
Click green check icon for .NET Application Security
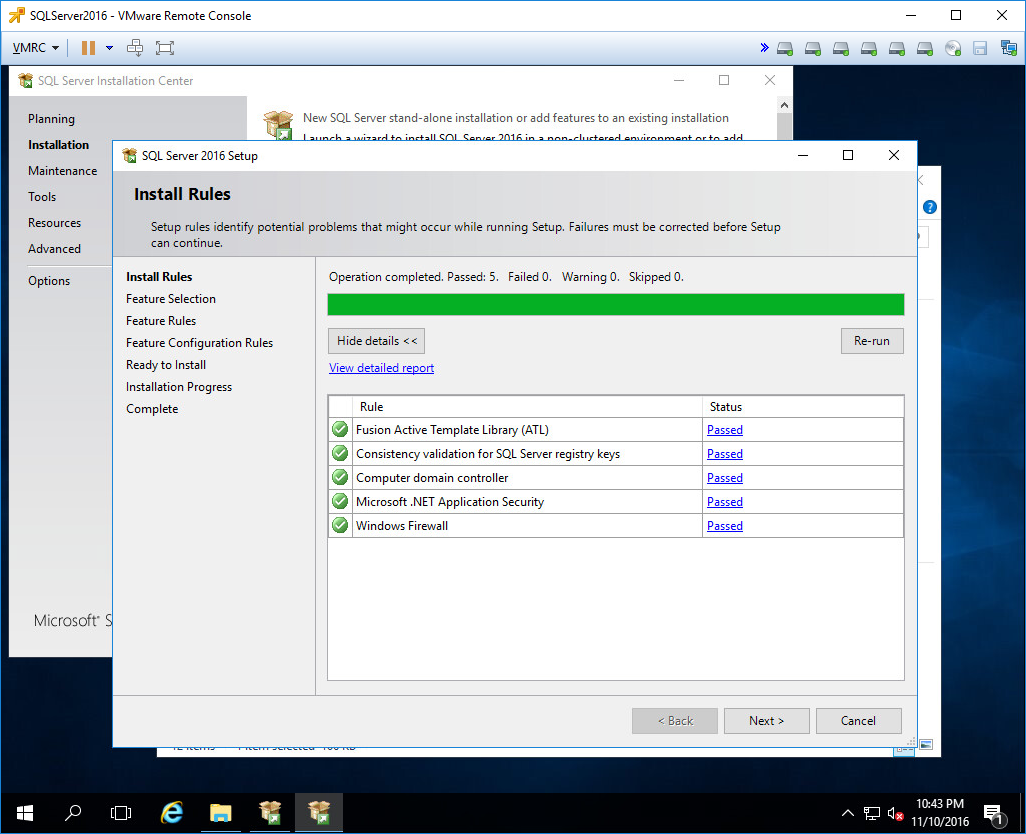click(340, 502)
